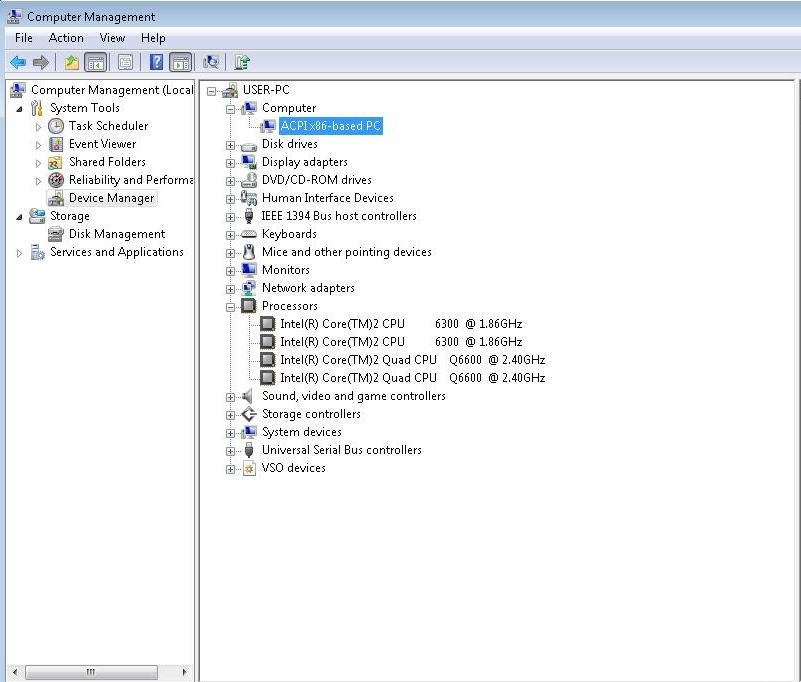Open the Action menu

click(66, 38)
